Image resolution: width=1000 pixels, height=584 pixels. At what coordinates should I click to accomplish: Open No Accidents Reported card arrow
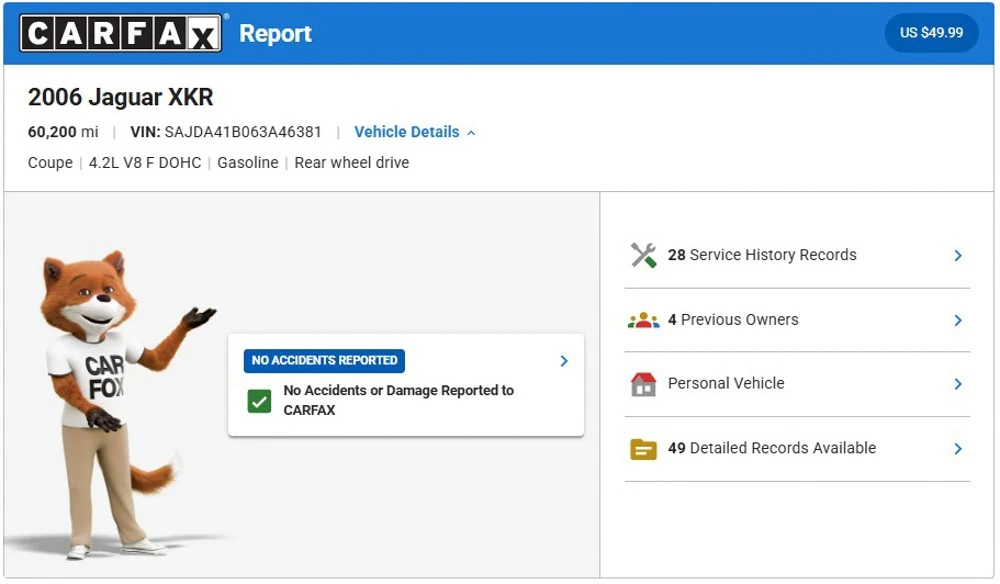564,361
